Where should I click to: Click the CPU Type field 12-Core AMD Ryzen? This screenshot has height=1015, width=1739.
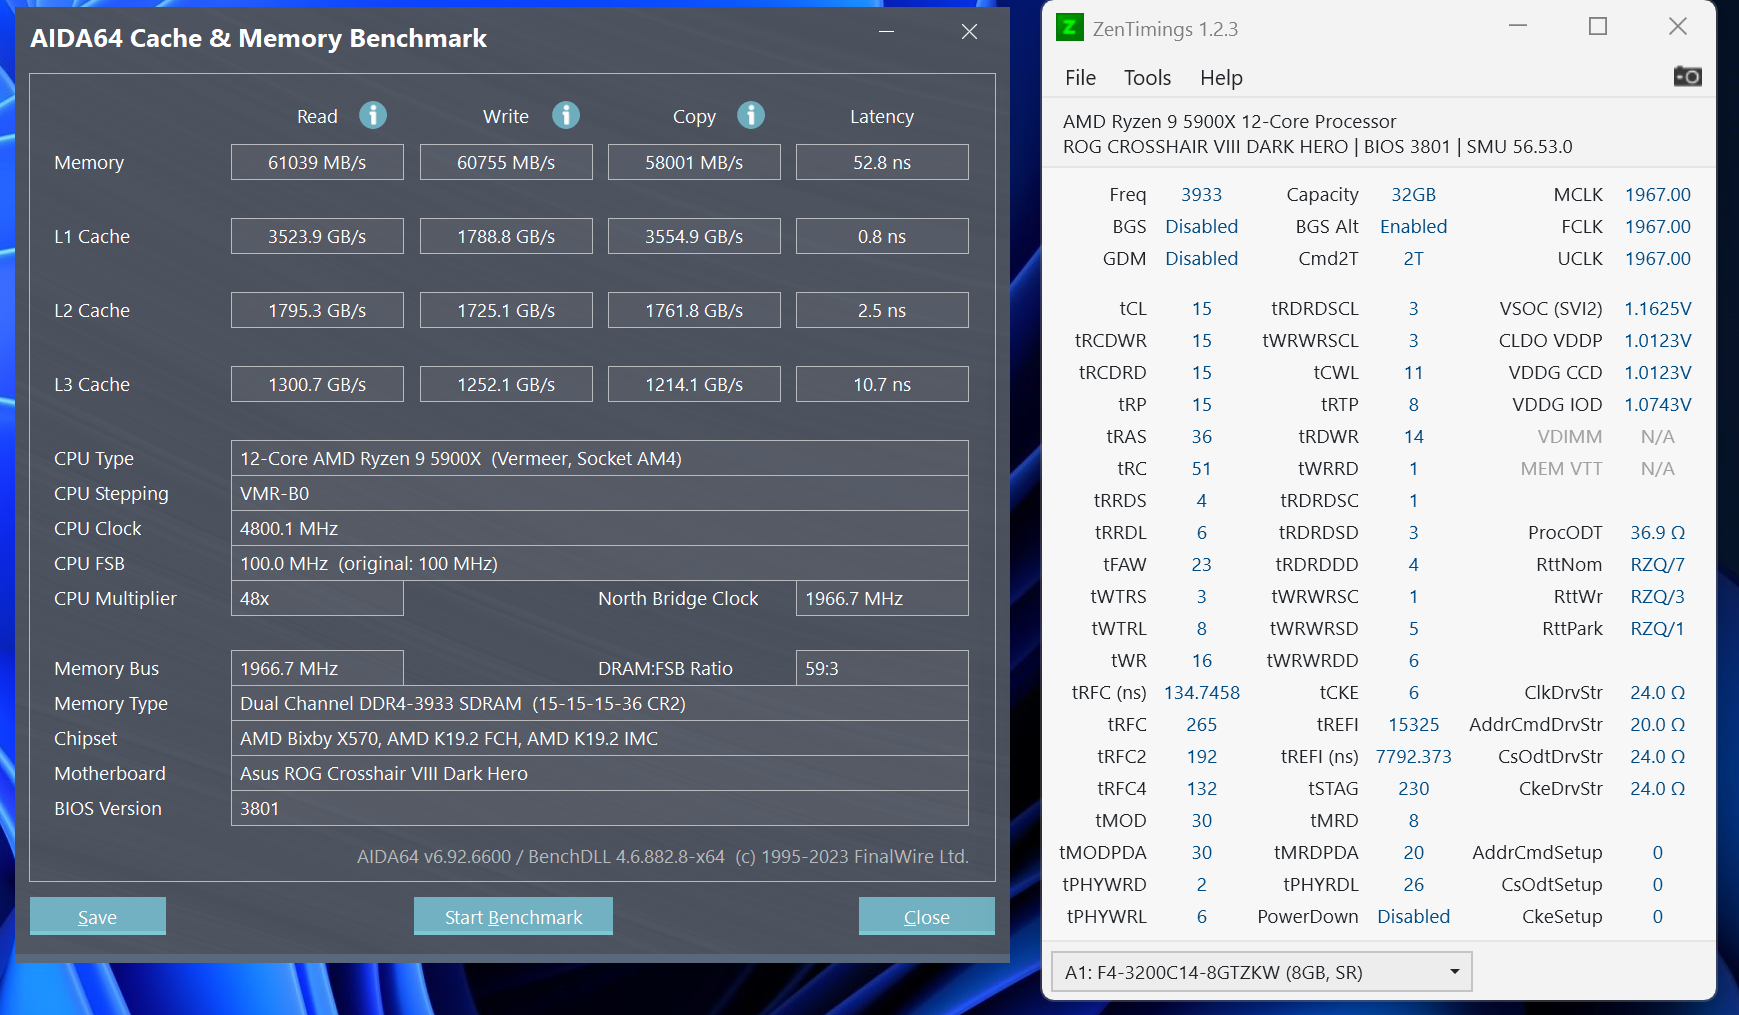point(600,458)
